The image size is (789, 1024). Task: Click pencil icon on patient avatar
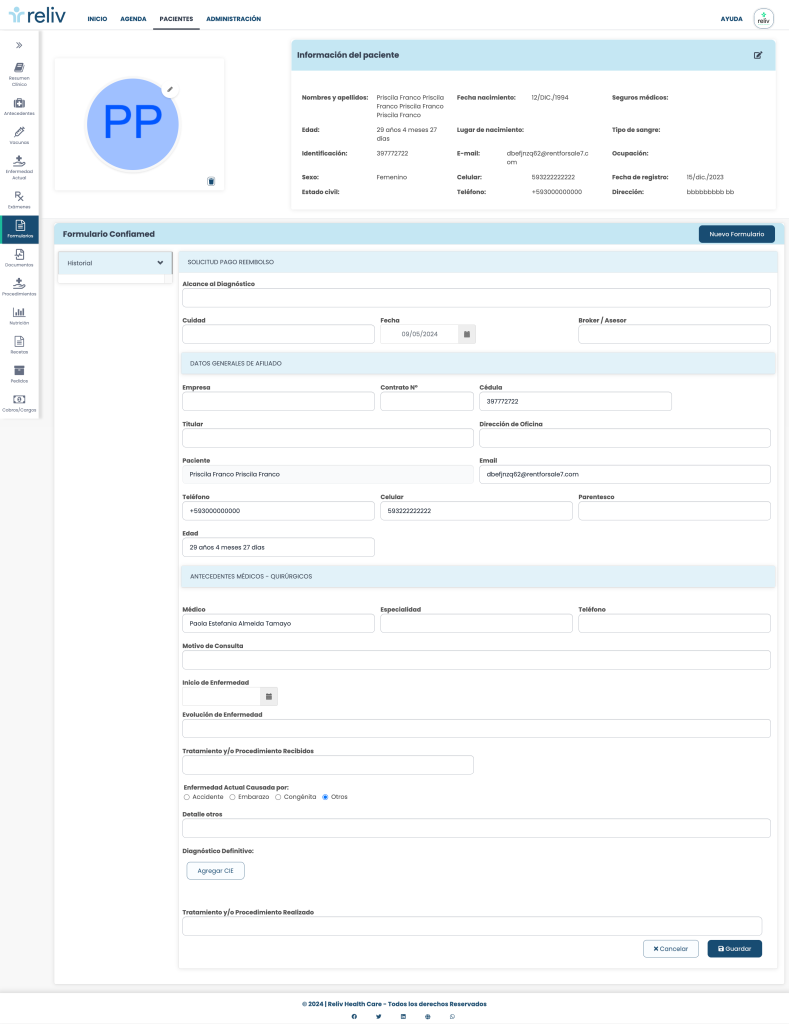tap(170, 89)
